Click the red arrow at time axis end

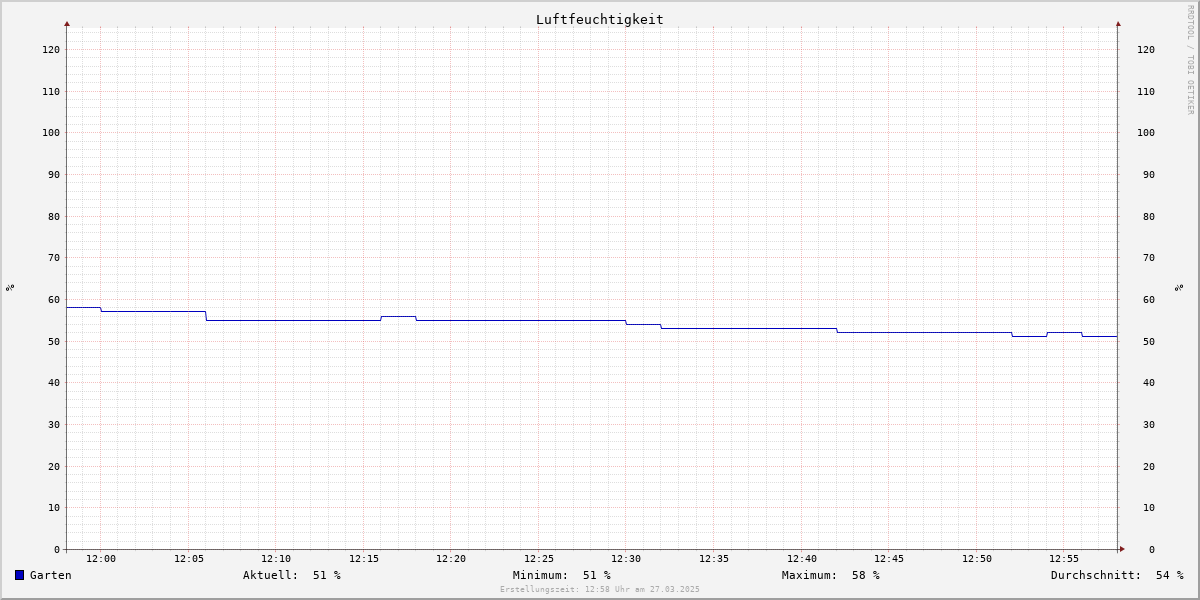tap(1122, 549)
